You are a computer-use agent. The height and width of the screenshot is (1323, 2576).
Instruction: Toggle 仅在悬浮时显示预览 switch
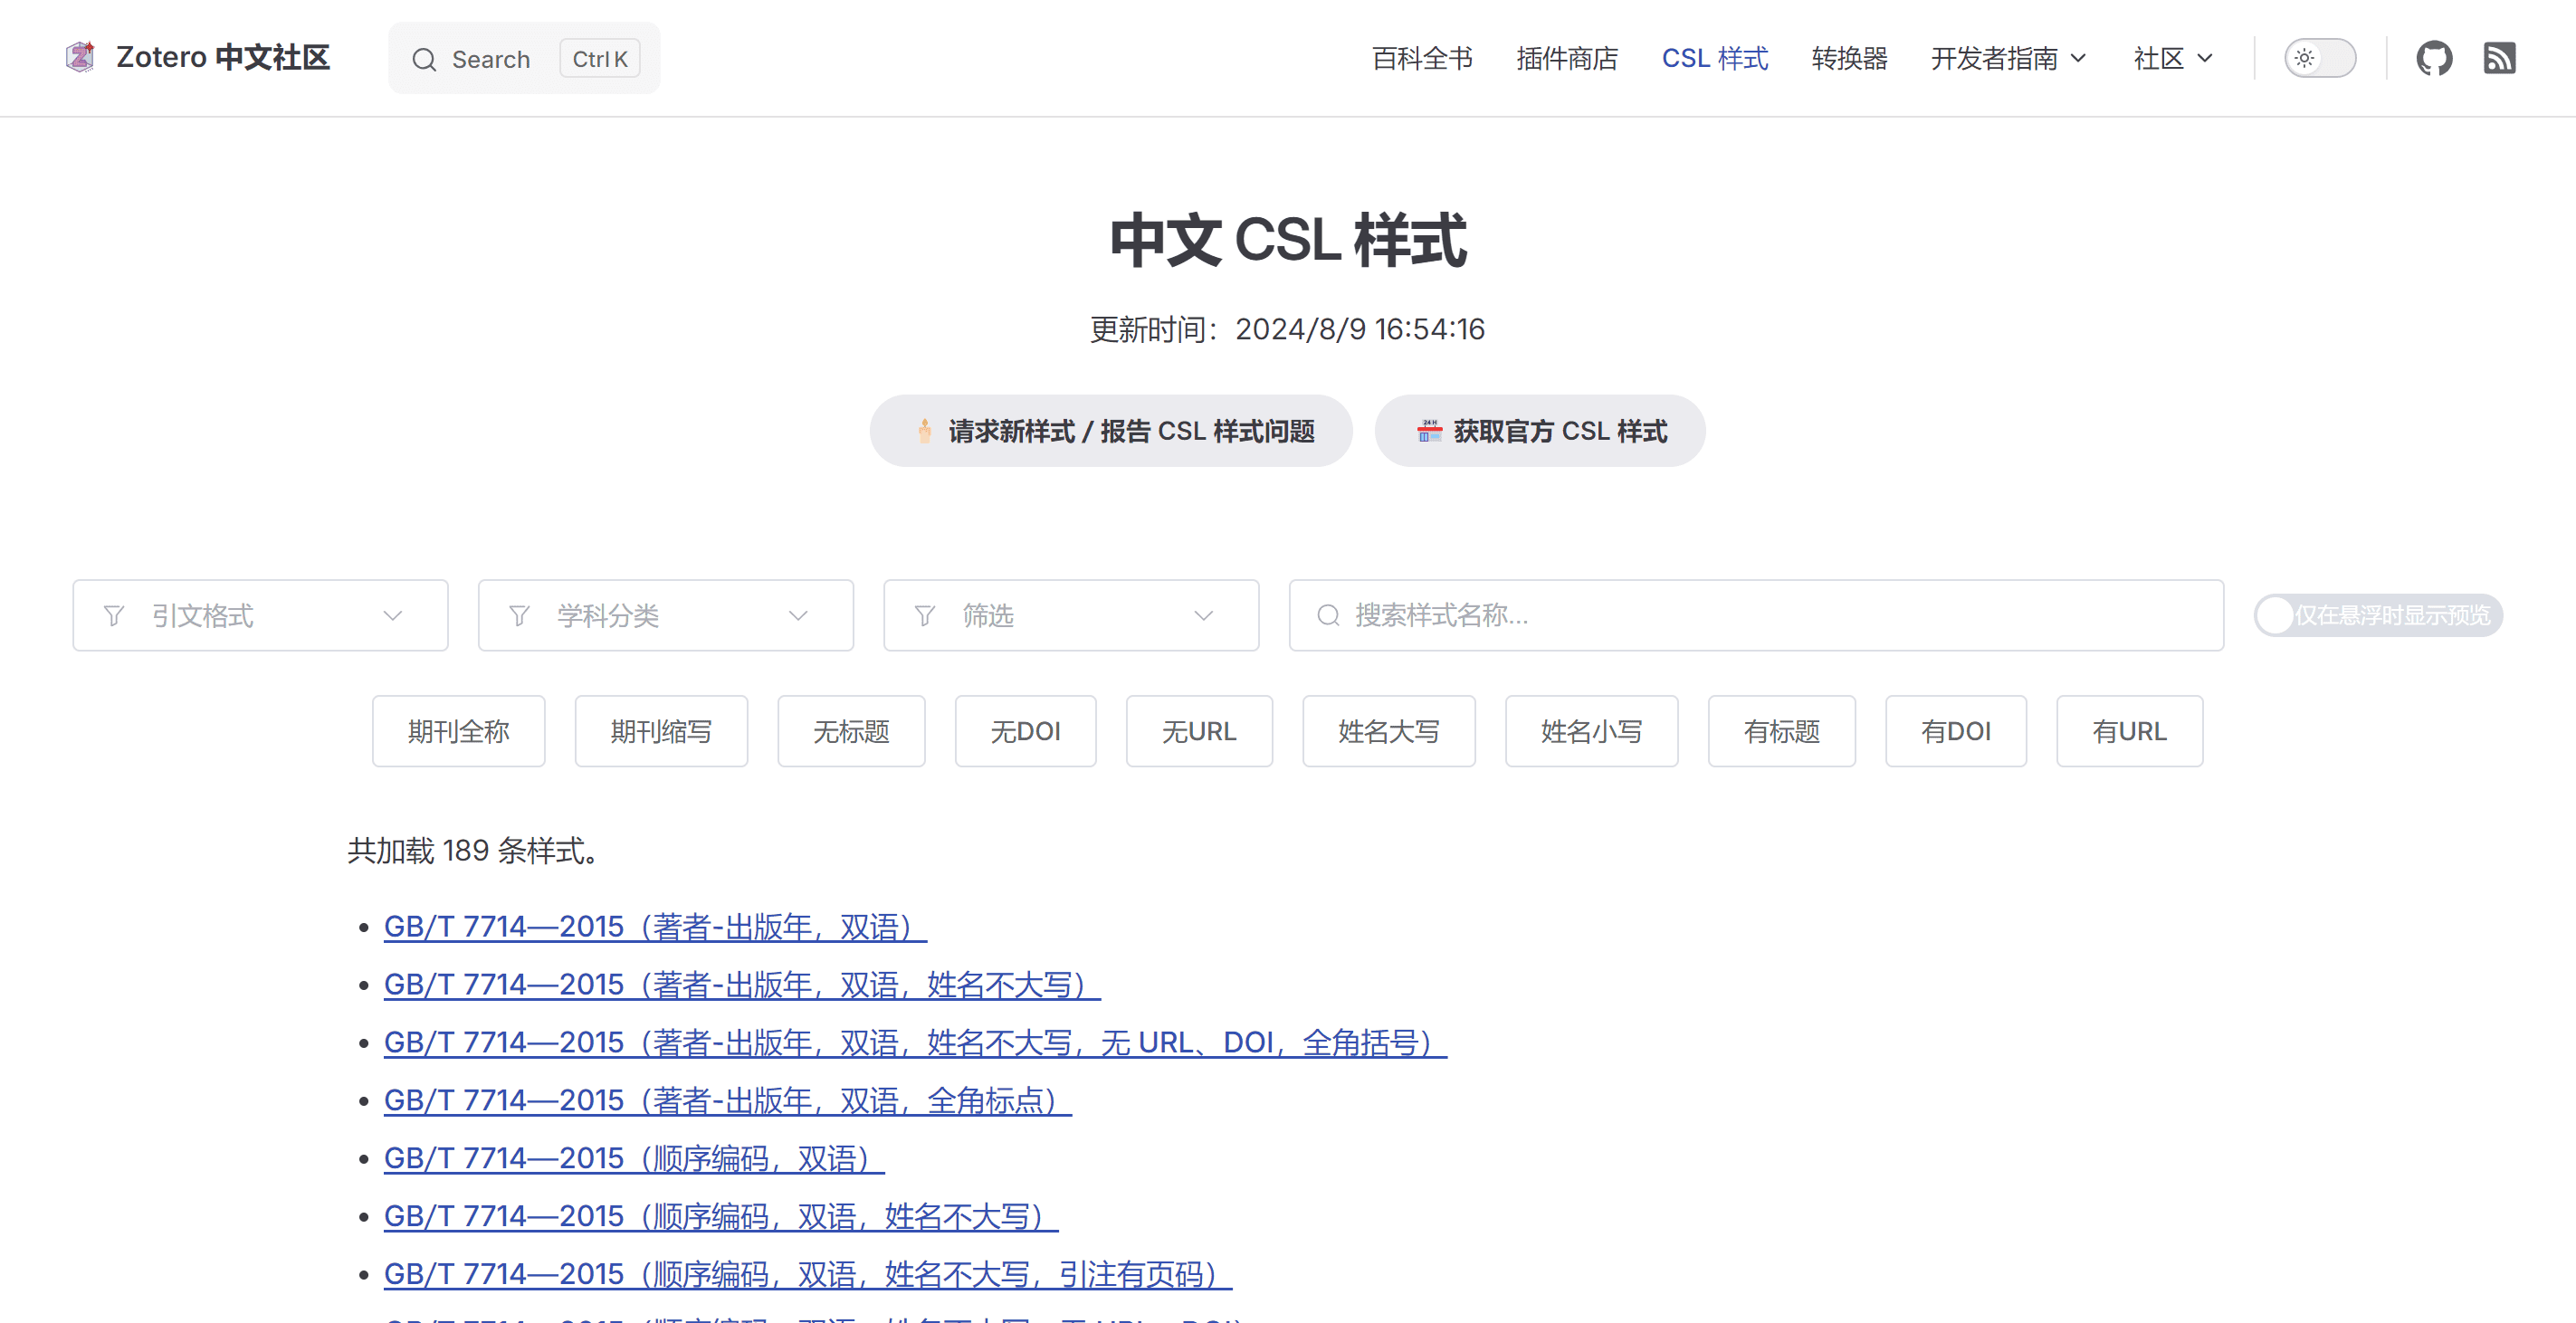pyautogui.click(x=2378, y=616)
